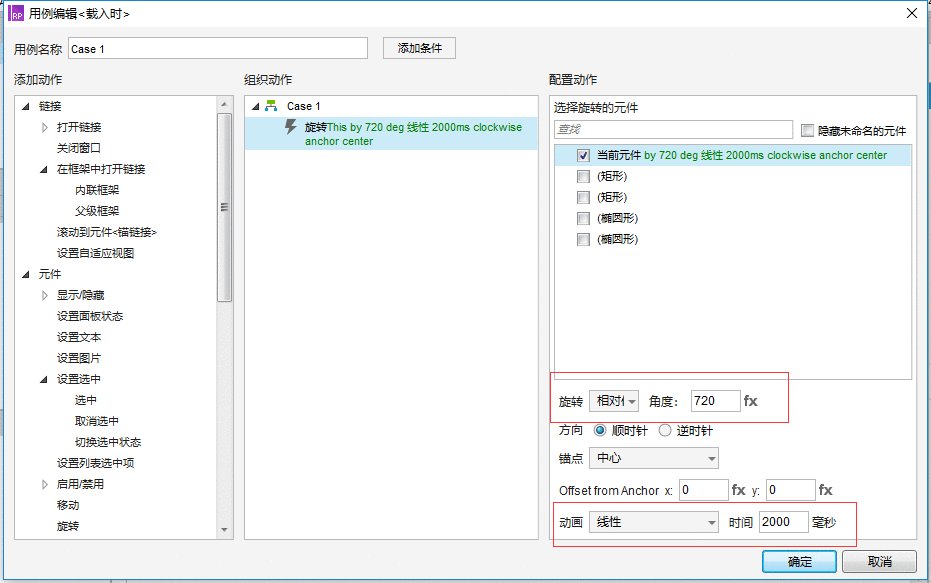Collapse the 链接 tree group

26,106
